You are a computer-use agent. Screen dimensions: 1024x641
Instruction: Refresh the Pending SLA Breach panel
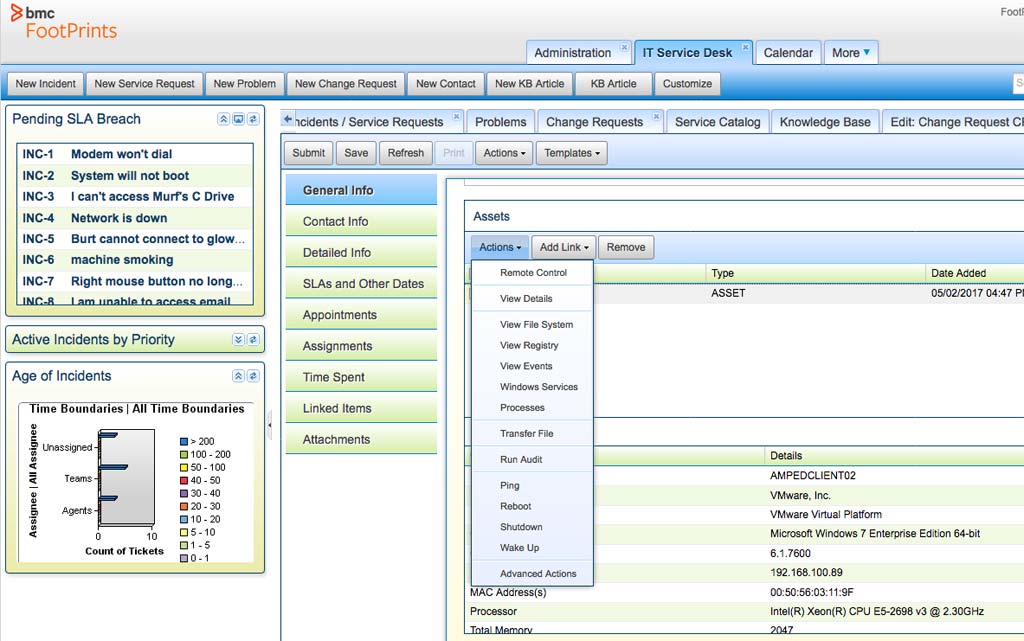(x=253, y=119)
